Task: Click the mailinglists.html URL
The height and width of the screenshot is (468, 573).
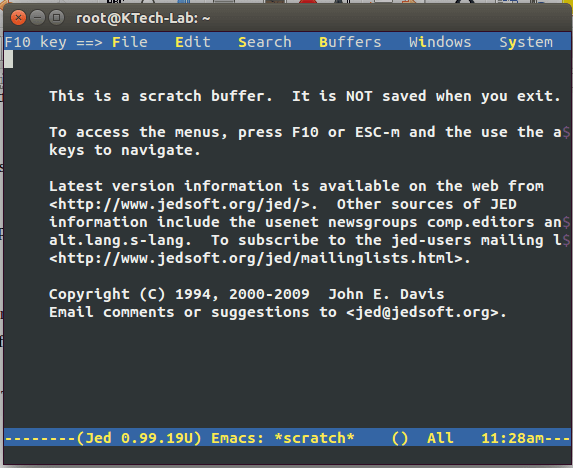Action: 260,258
